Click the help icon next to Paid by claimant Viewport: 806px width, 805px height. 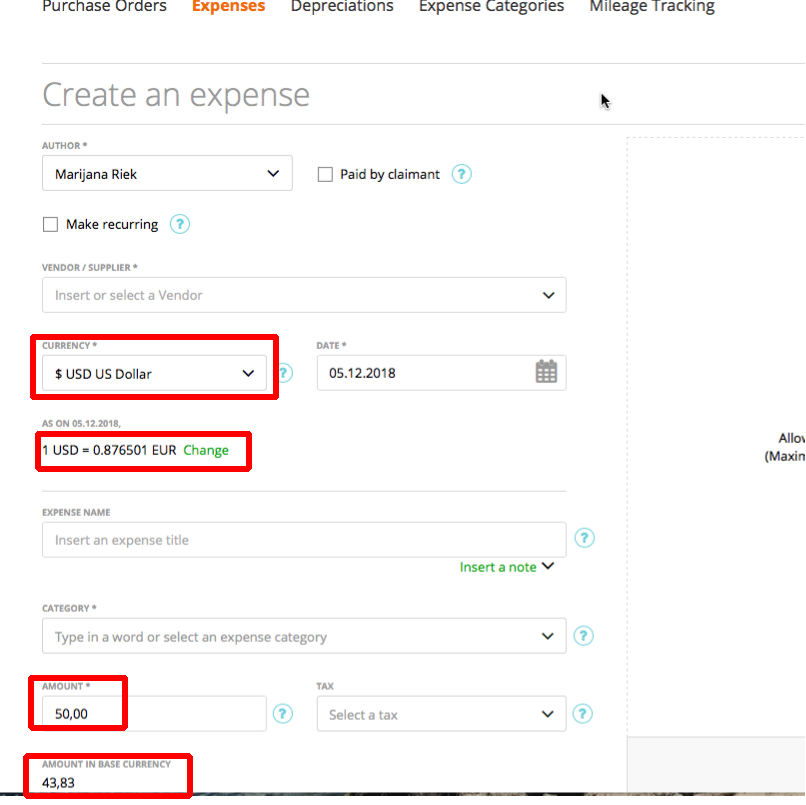click(x=461, y=173)
